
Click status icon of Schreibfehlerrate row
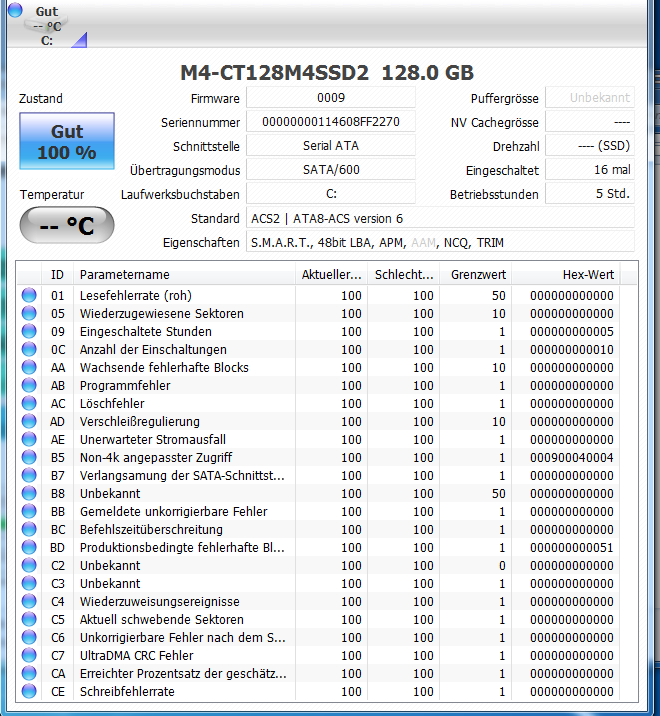[29, 691]
